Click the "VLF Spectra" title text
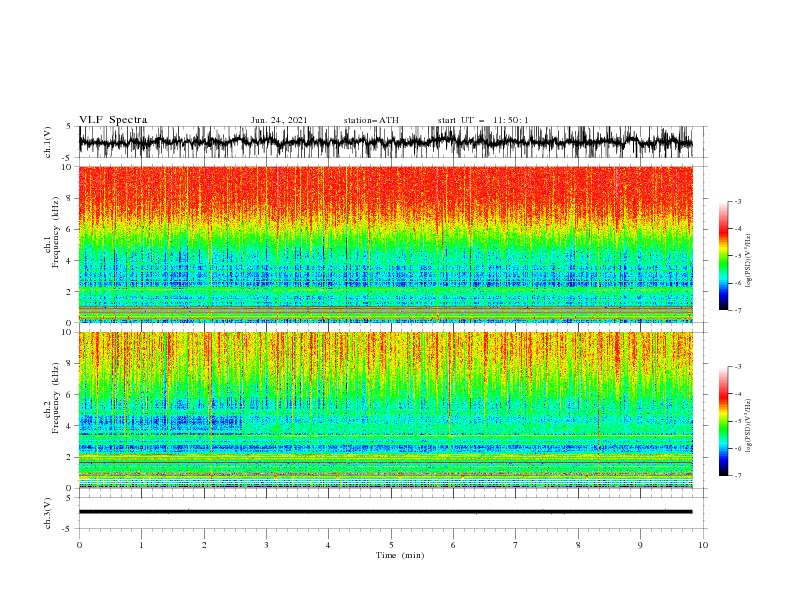This screenshot has height=612, width=792. click(x=113, y=120)
